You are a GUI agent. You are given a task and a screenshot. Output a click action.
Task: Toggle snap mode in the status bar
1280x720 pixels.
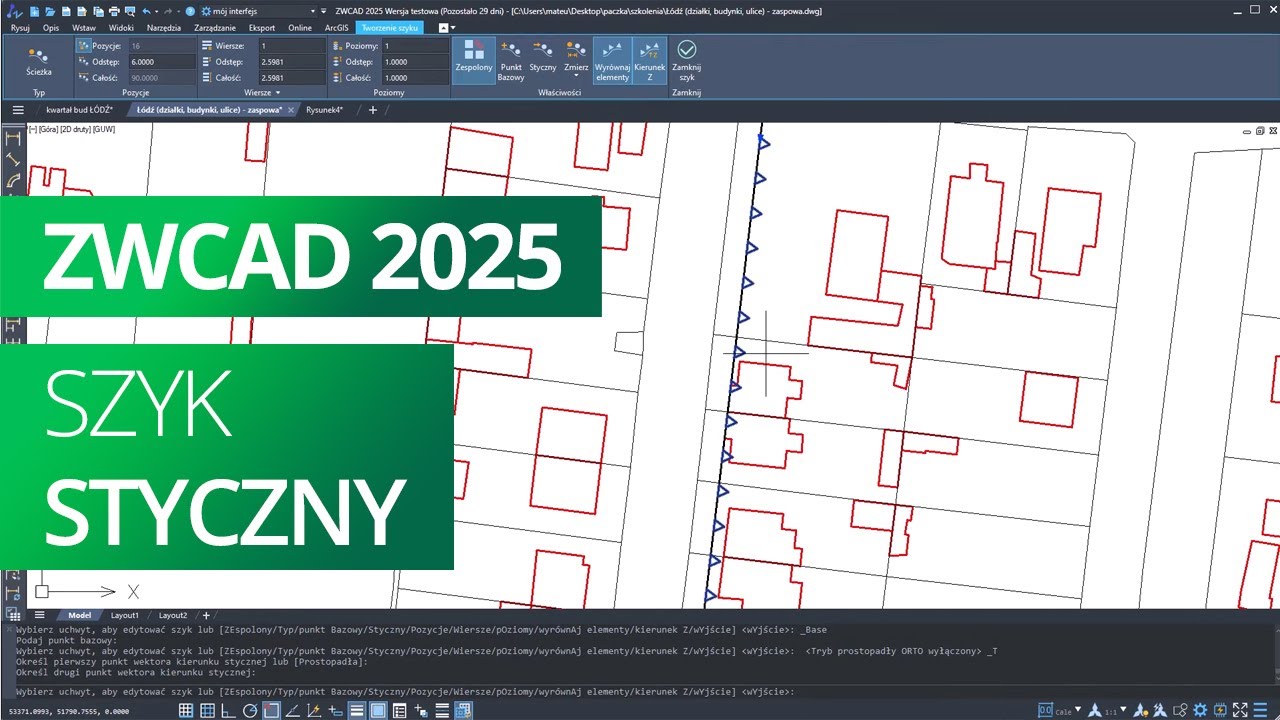(207, 710)
